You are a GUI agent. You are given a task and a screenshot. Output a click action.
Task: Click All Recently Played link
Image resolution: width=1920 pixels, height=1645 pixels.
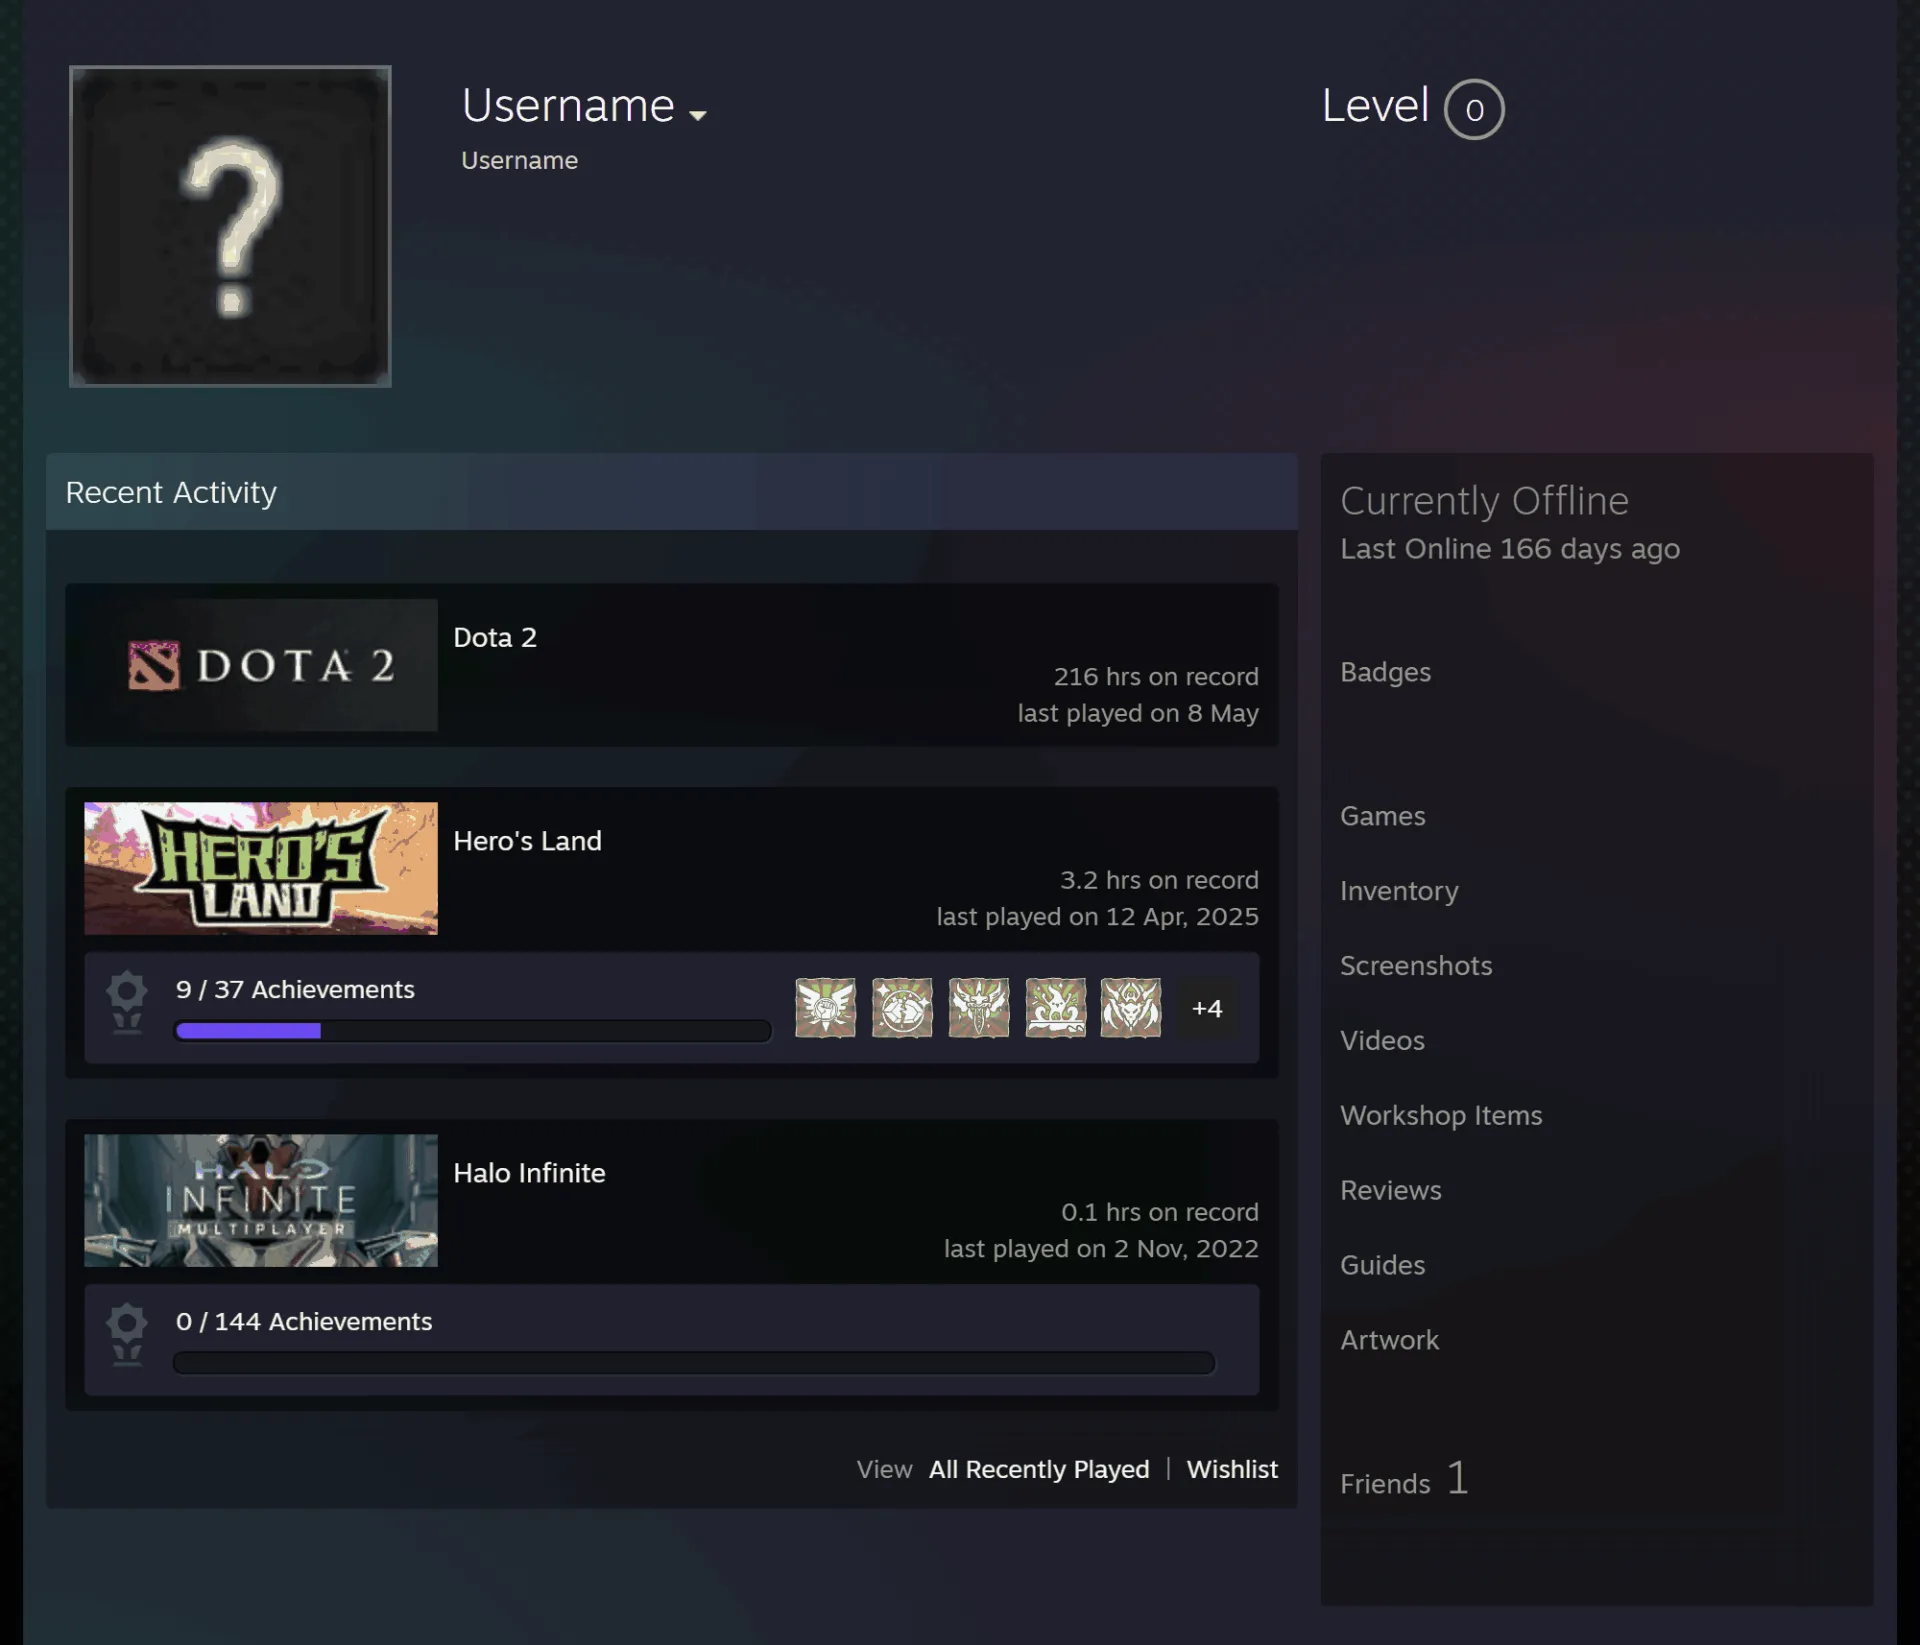tap(1039, 1469)
